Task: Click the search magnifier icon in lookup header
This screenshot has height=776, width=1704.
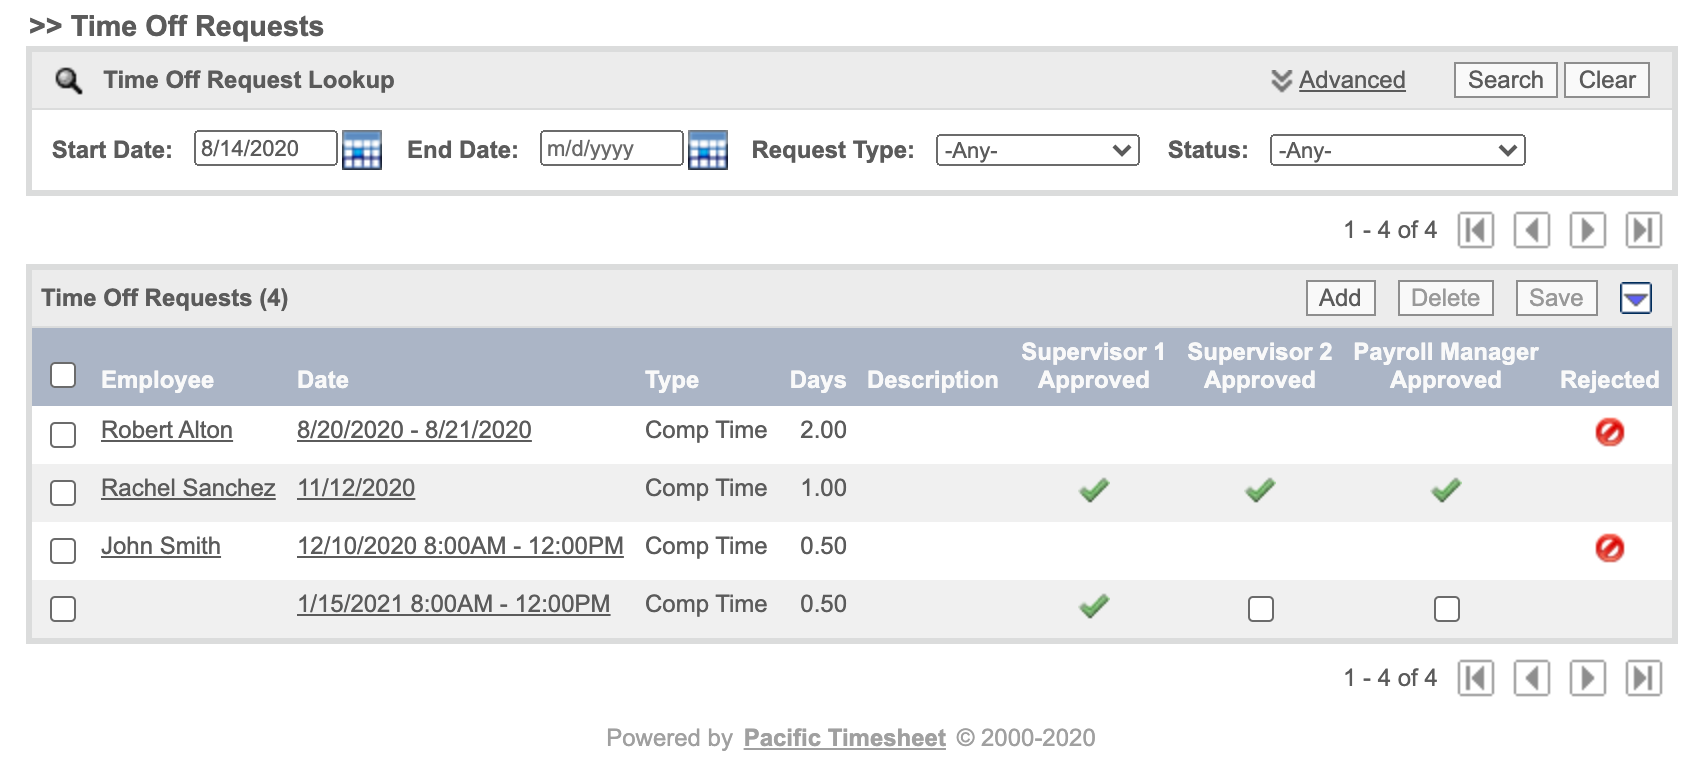Action: point(68,80)
